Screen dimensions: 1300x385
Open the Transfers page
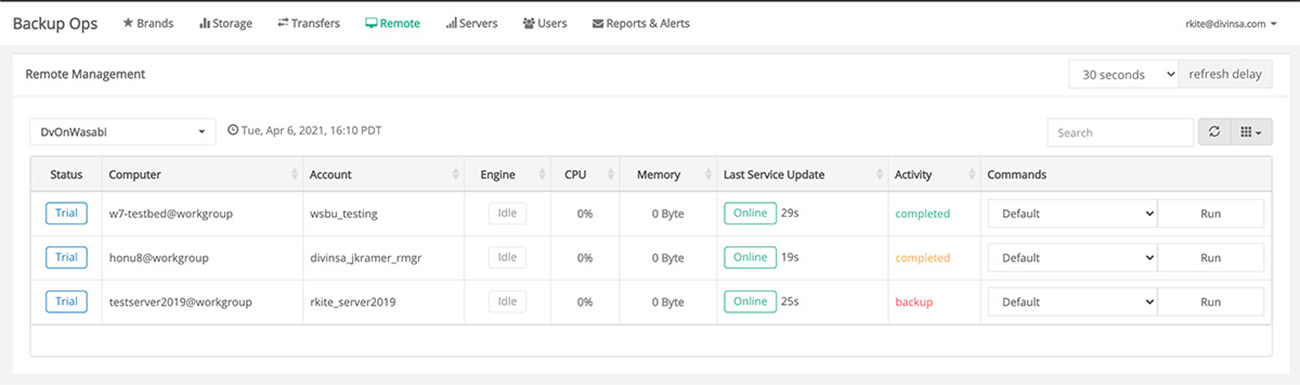(x=308, y=23)
